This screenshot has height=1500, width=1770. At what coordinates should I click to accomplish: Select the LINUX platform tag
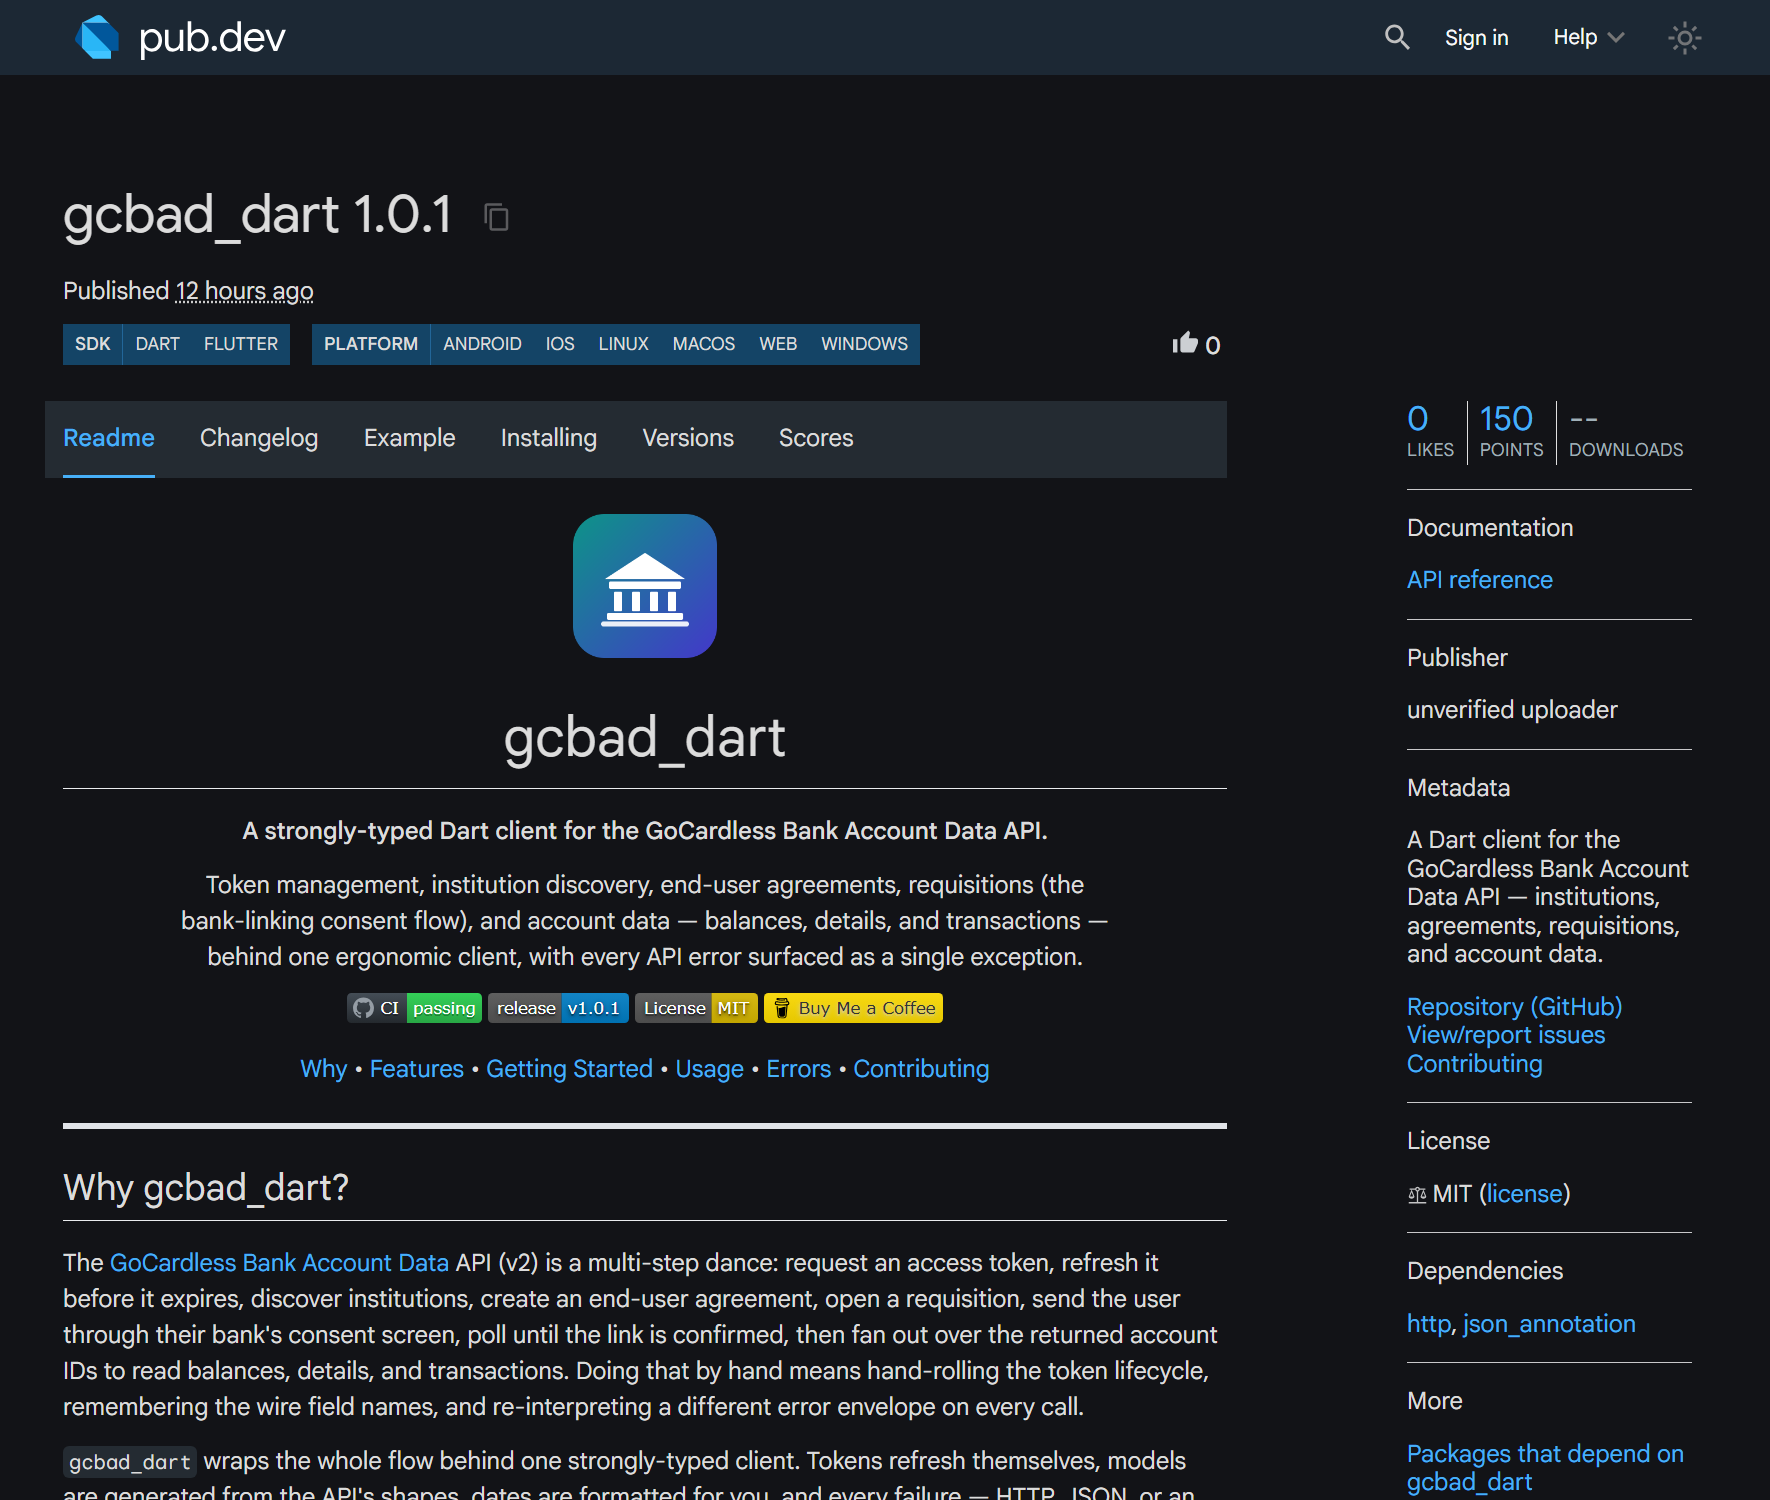click(x=624, y=344)
